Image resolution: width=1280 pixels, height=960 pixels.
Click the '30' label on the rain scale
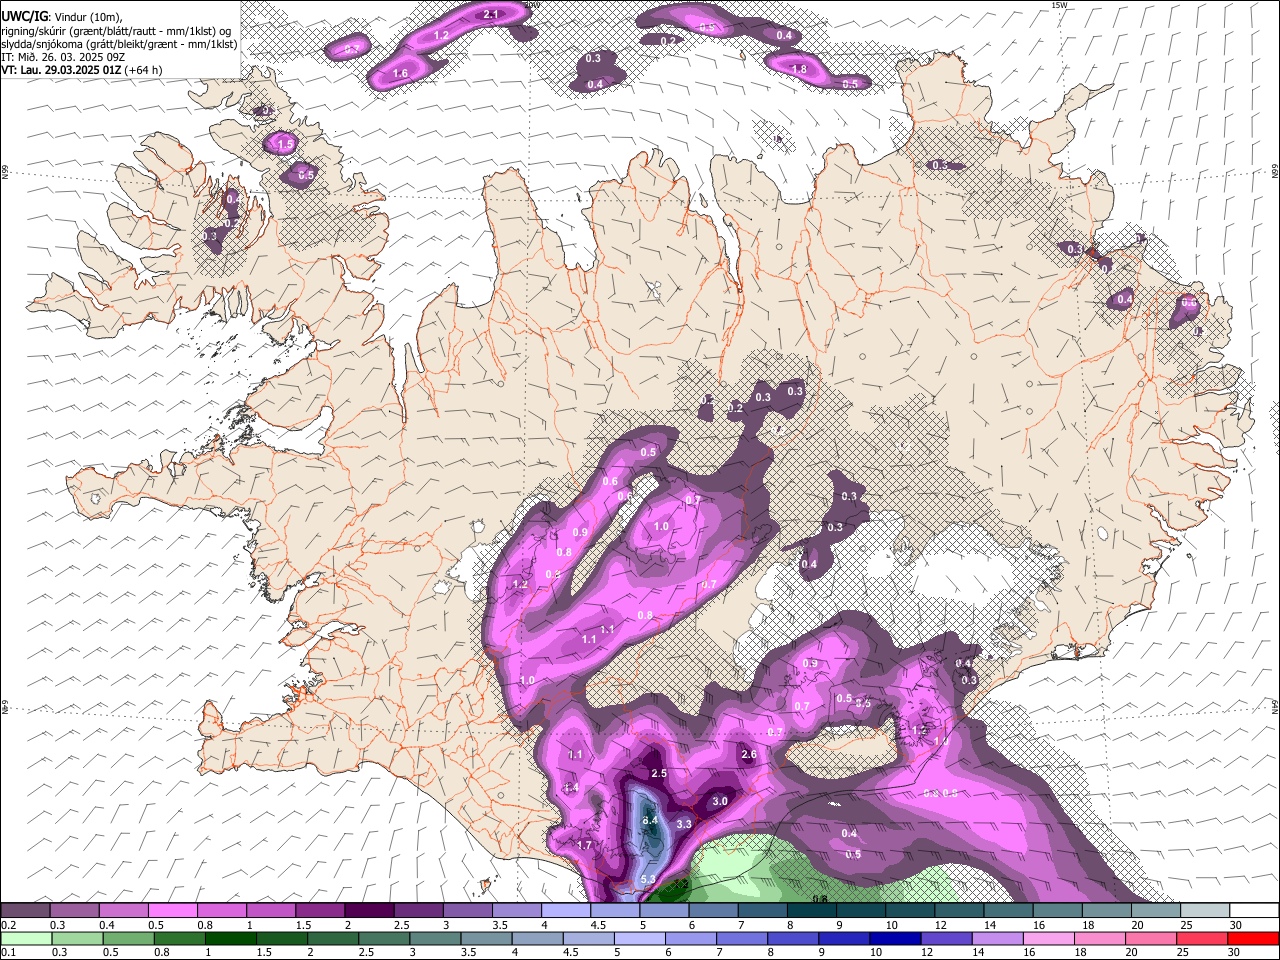(1236, 953)
